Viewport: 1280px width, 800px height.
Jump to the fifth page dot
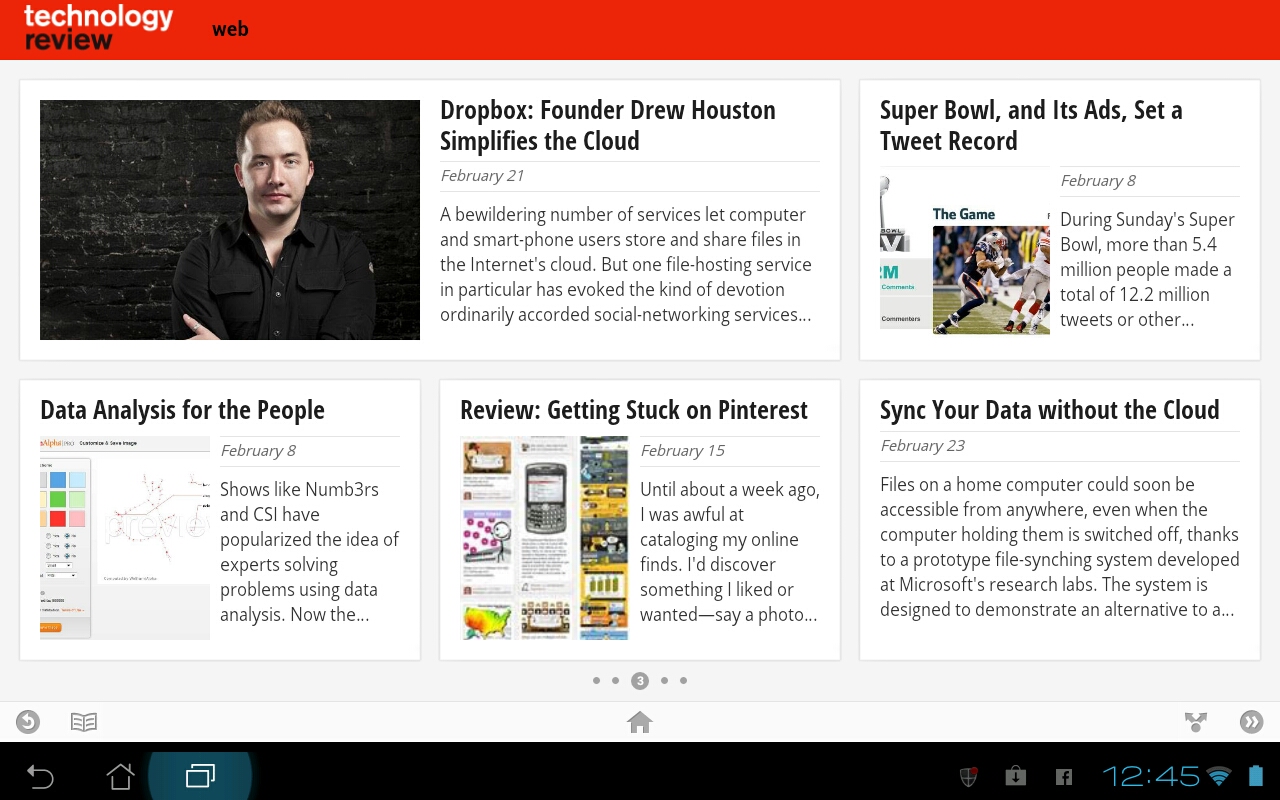684,681
